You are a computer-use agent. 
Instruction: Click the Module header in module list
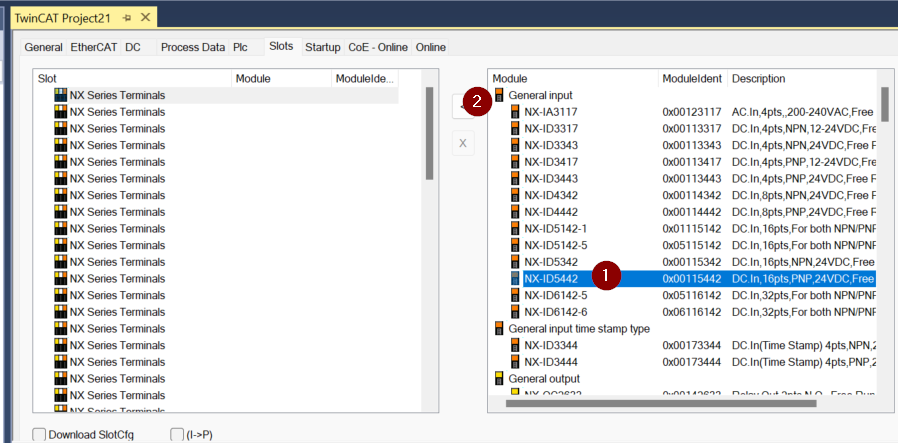point(573,78)
